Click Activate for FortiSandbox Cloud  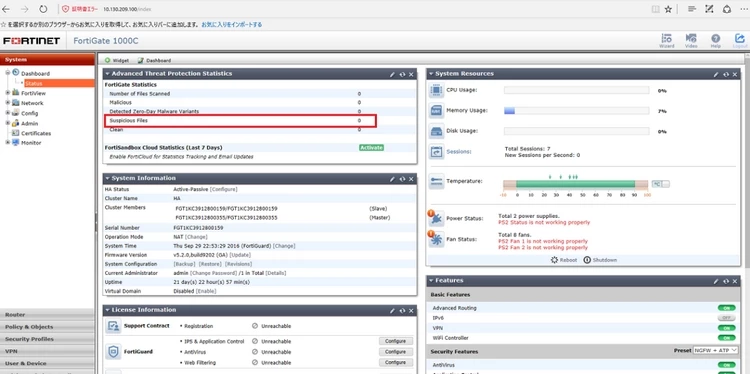[371, 148]
